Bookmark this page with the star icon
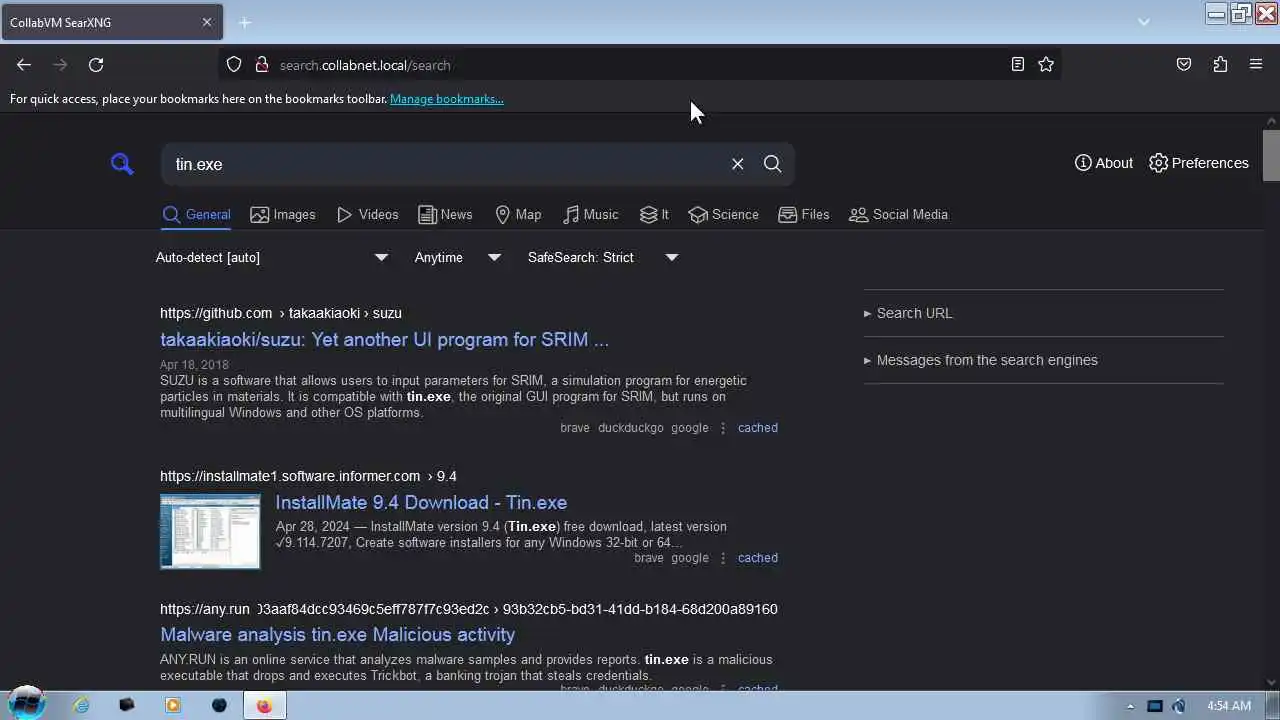 point(1046,65)
